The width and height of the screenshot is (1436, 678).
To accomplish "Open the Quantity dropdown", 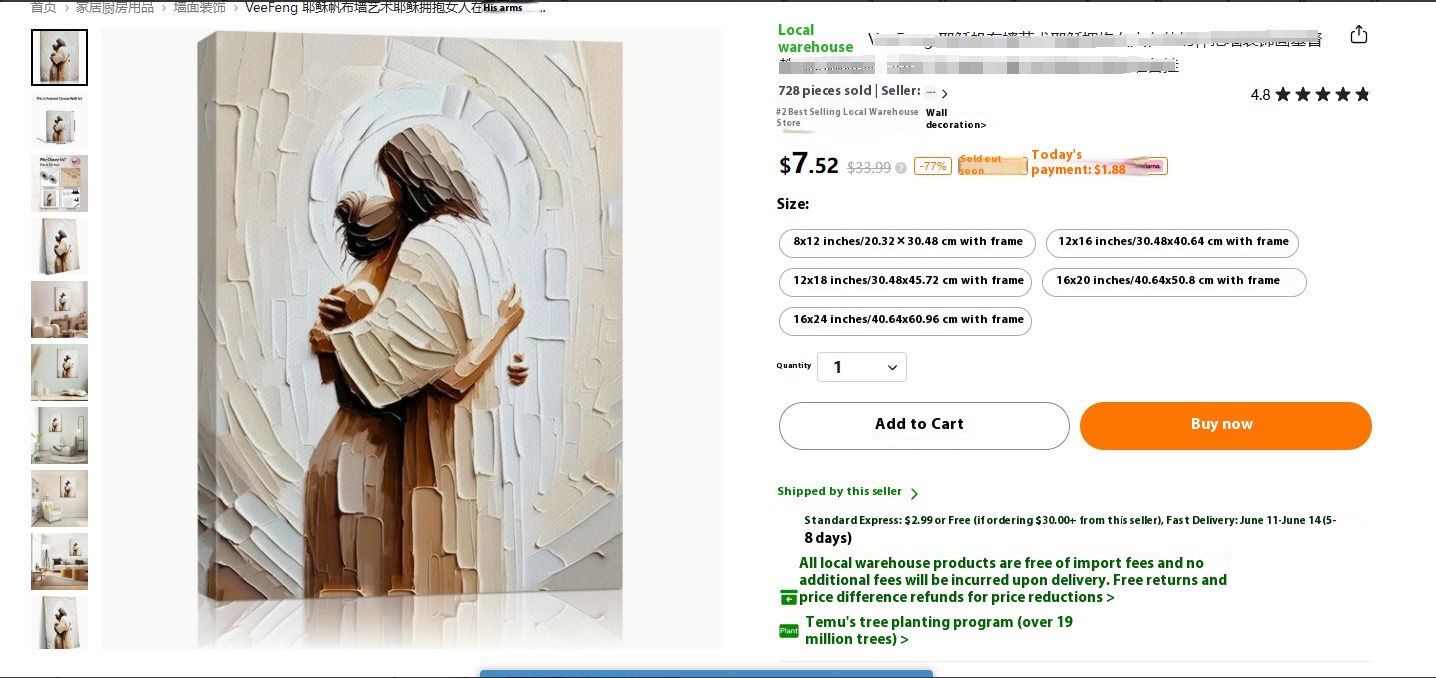I will tap(862, 367).
